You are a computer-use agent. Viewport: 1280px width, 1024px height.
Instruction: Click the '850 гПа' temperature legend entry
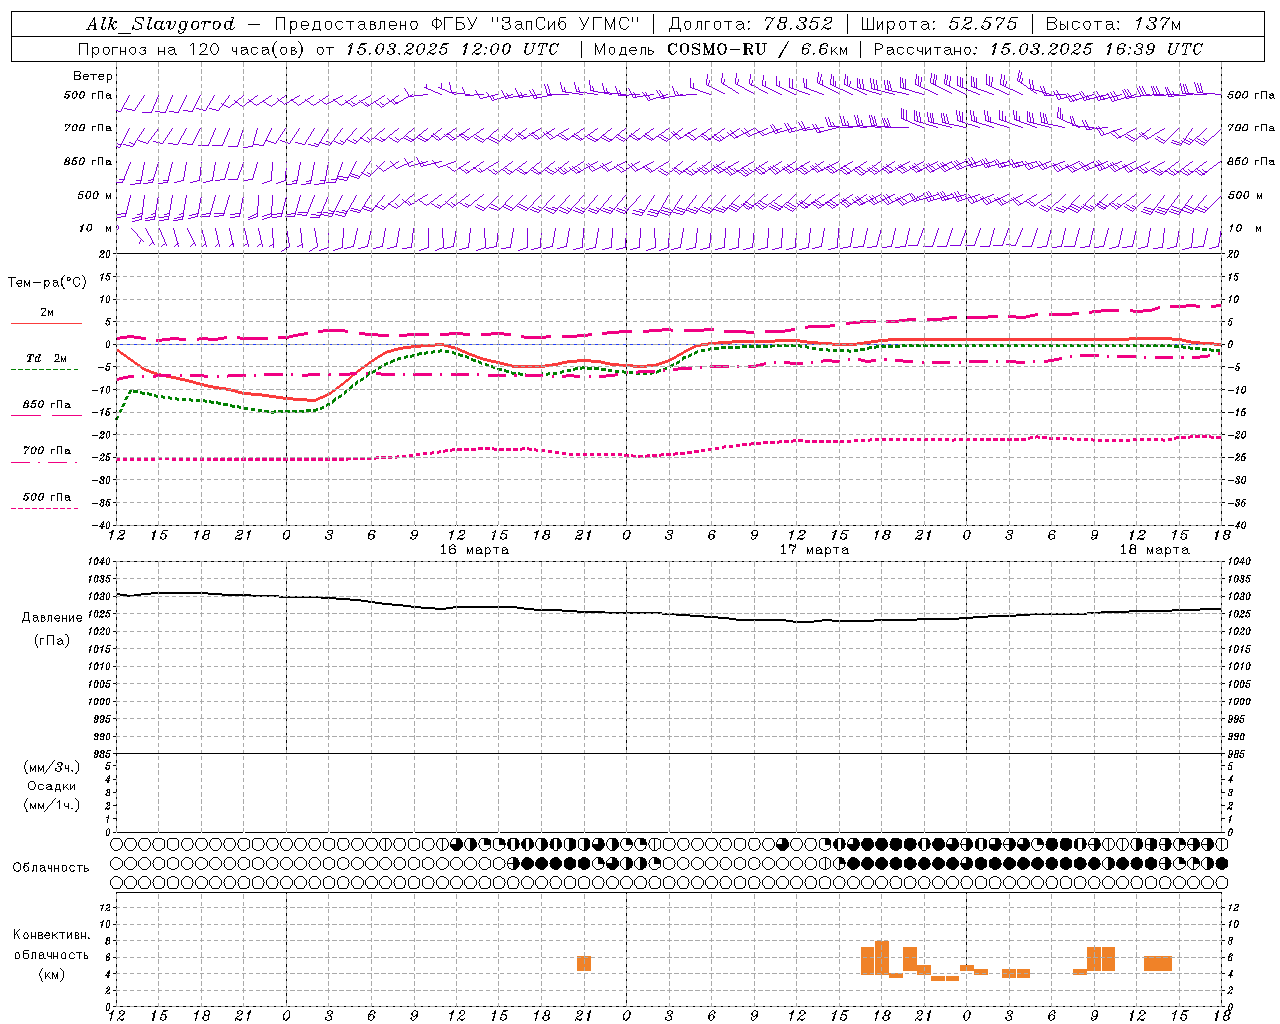click(46, 405)
